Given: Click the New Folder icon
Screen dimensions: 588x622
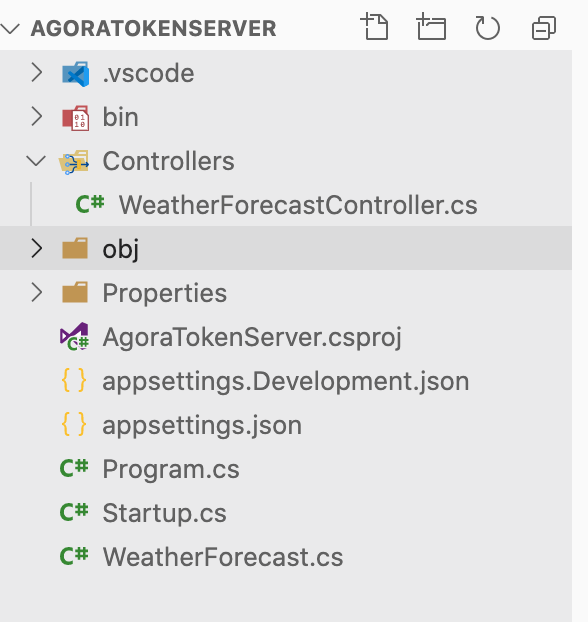Looking at the screenshot, I should [x=431, y=27].
